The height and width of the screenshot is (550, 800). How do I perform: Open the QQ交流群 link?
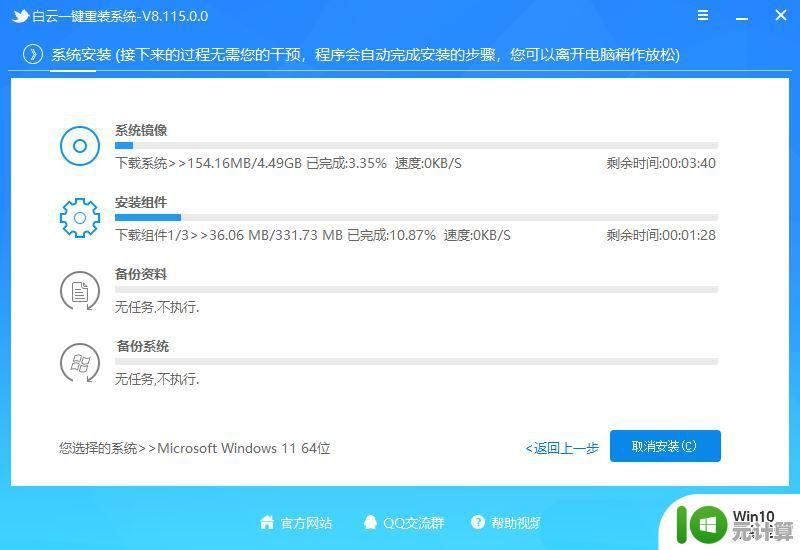(x=413, y=522)
